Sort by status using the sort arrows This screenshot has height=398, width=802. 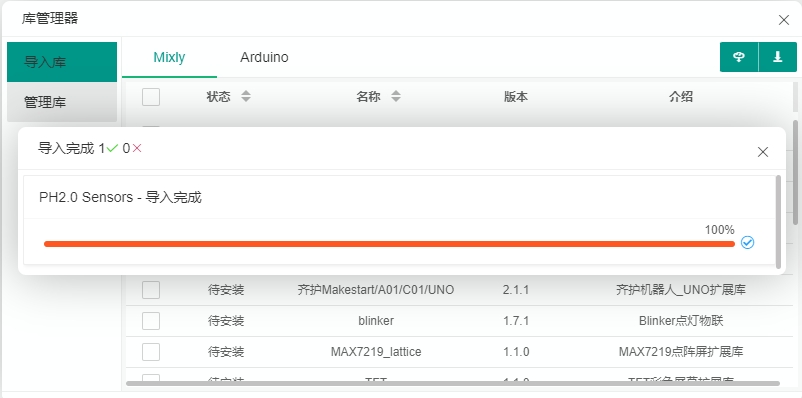pyautogui.click(x=246, y=96)
